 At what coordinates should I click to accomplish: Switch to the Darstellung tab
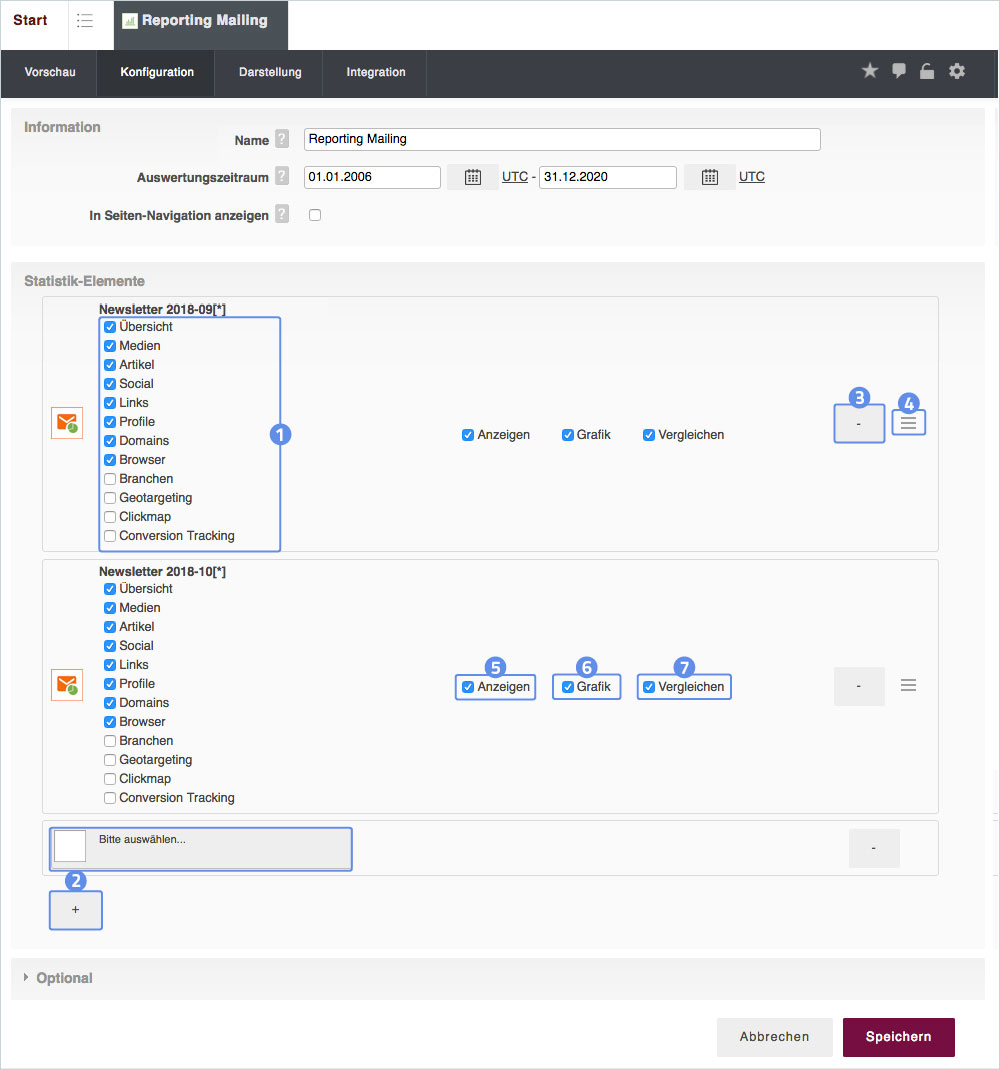[270, 72]
